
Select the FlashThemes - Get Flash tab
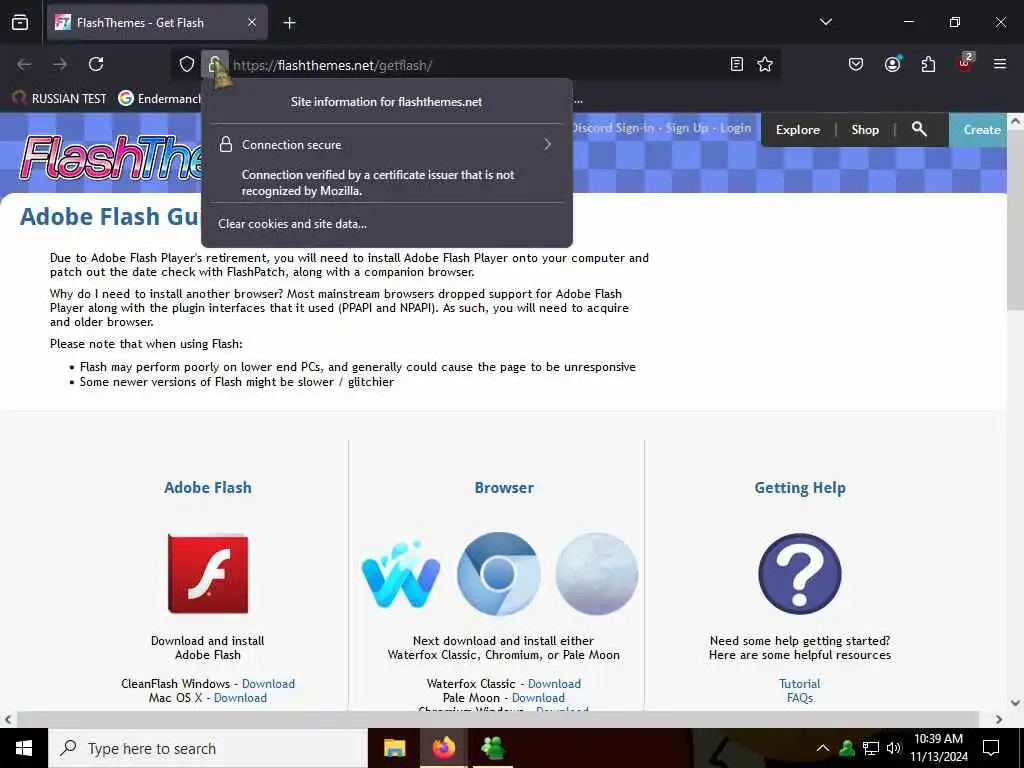coord(157,22)
